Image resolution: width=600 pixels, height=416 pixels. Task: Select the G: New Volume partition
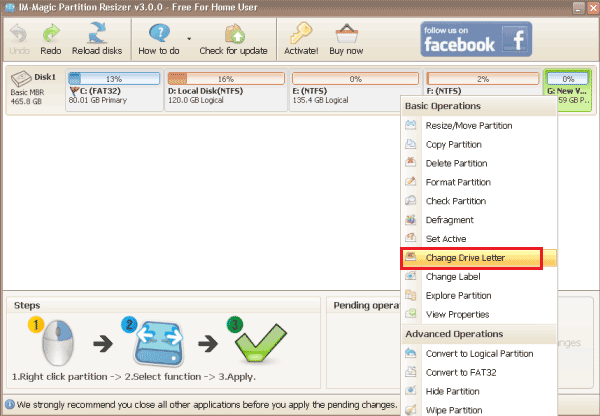(x=567, y=90)
